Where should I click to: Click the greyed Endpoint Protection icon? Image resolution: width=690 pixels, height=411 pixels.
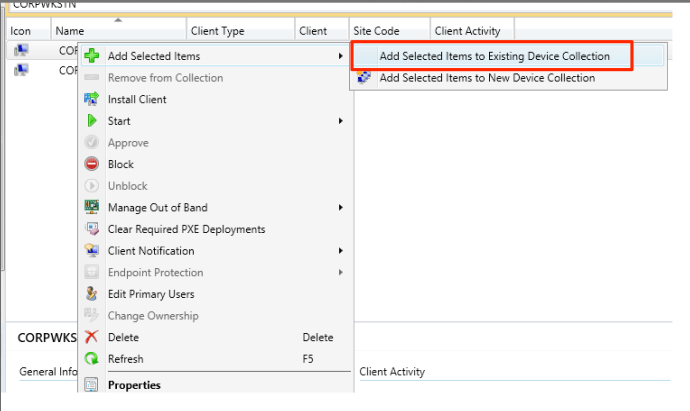tap(92, 272)
